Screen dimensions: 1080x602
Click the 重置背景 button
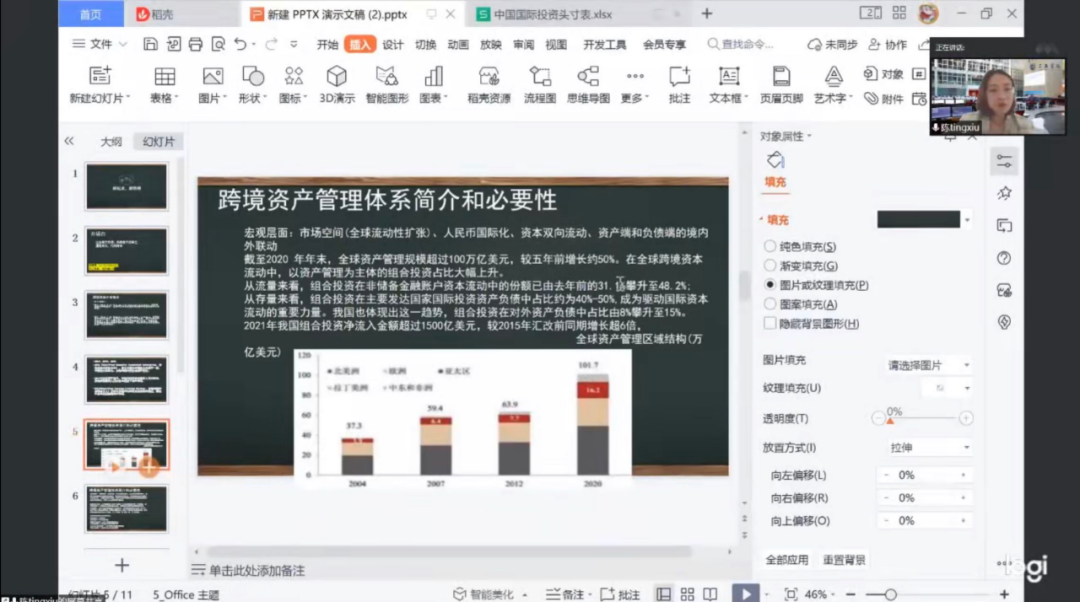(x=845, y=559)
